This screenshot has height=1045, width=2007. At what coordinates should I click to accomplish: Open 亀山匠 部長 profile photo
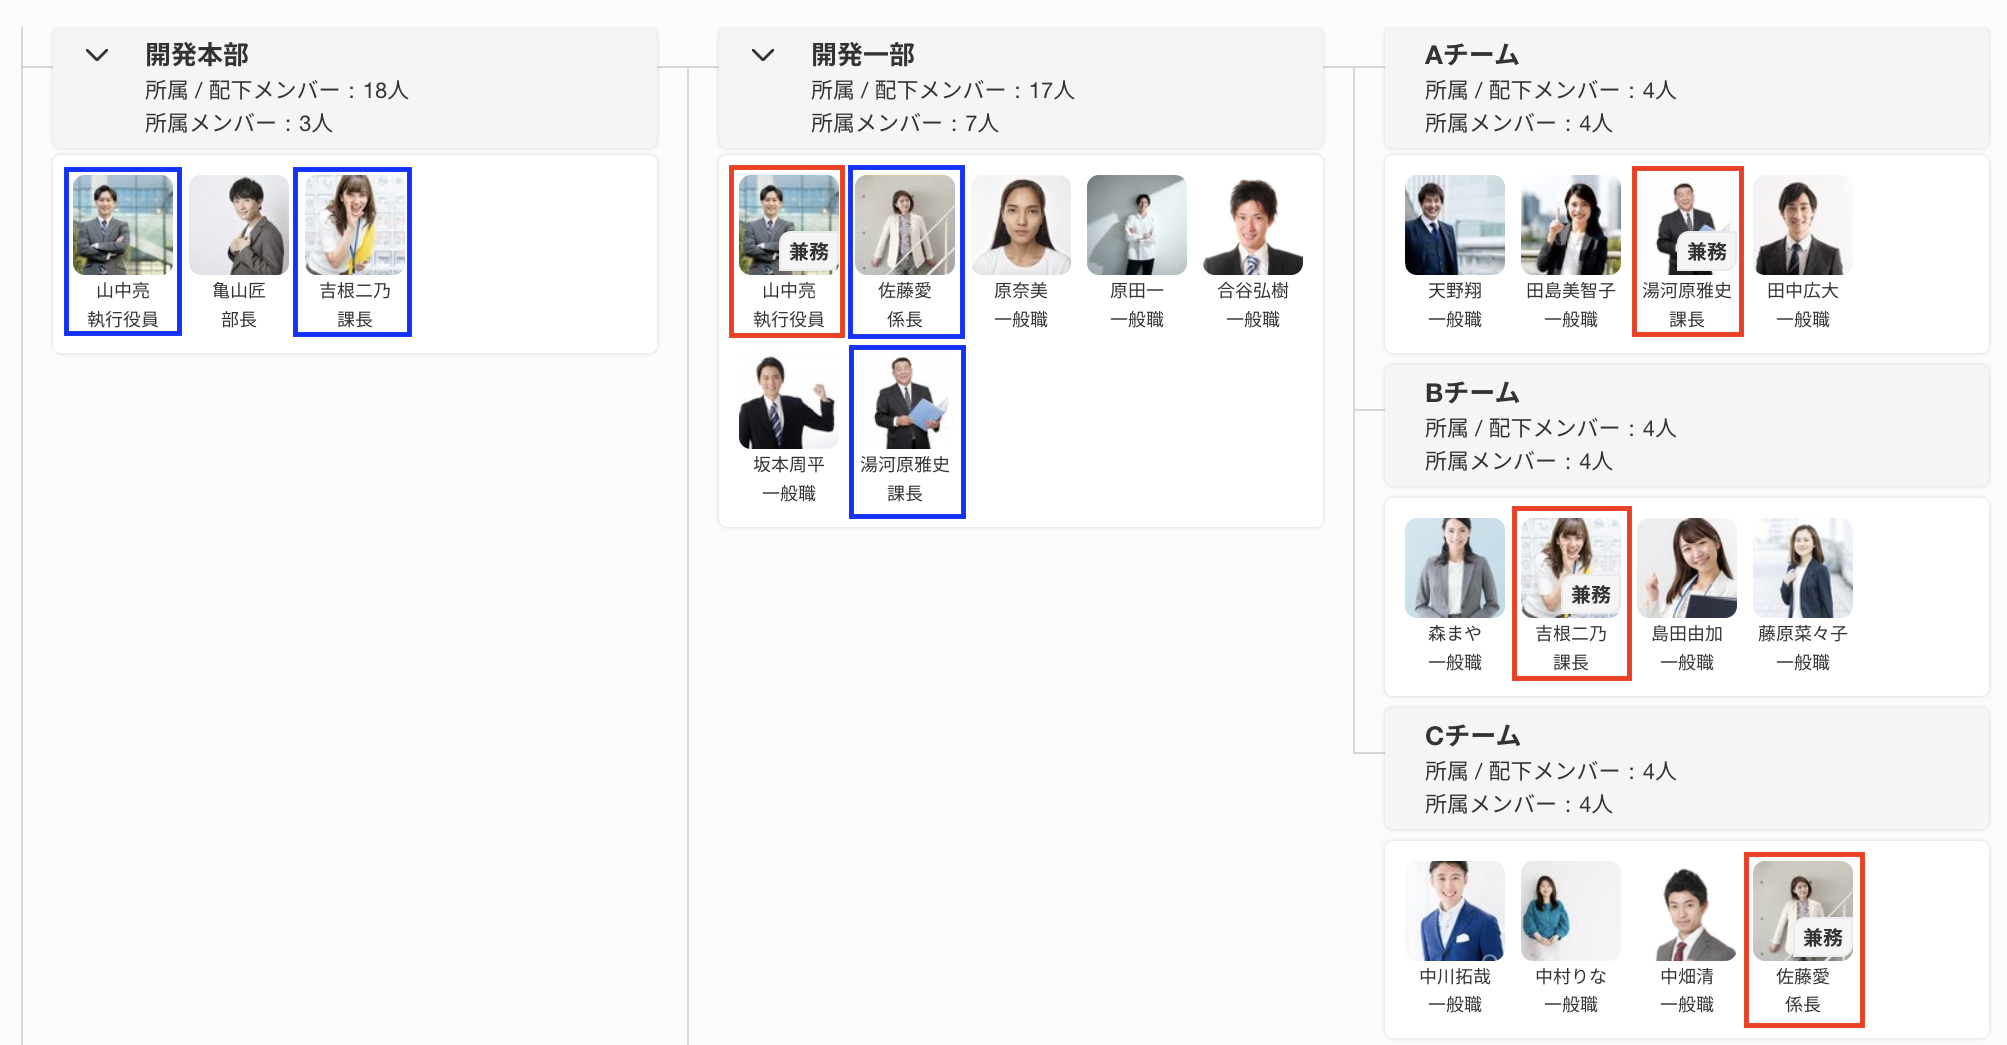point(238,225)
